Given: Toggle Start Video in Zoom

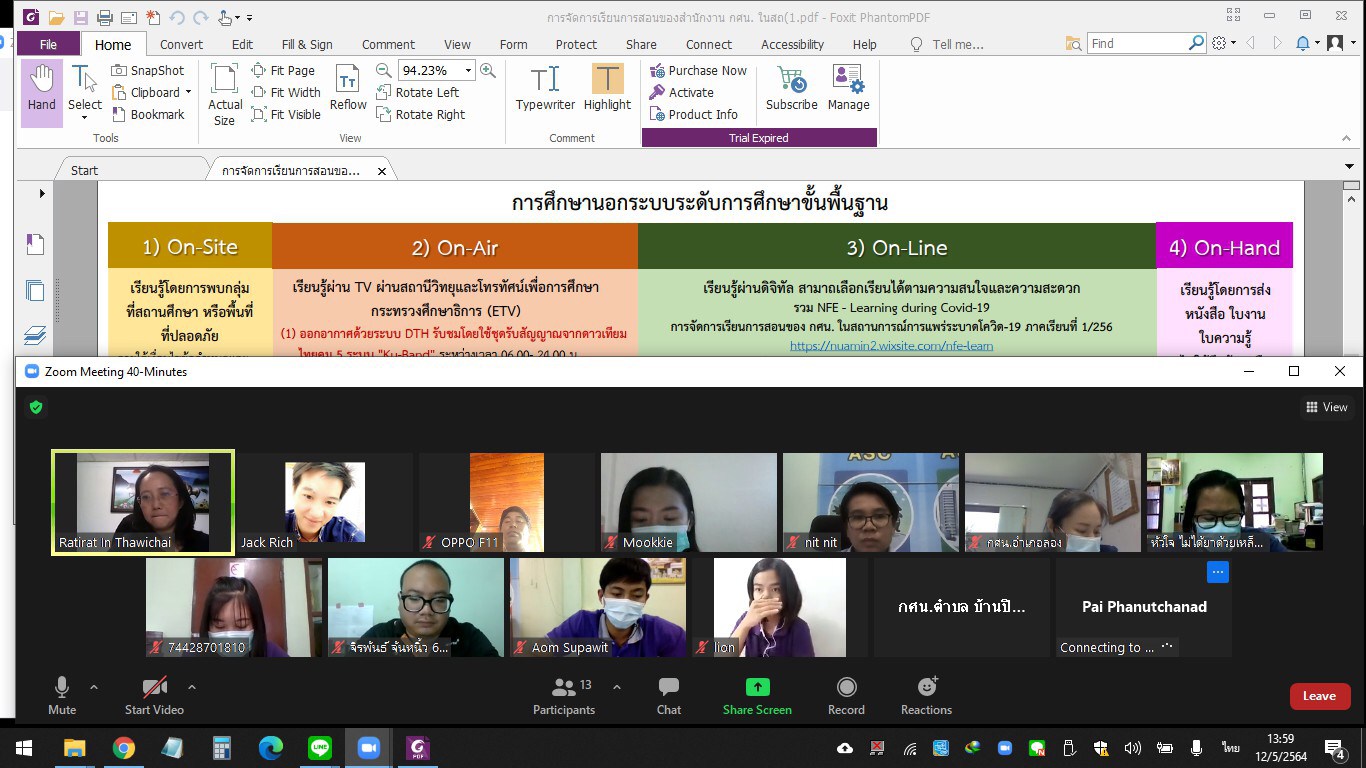Looking at the screenshot, I should (x=154, y=696).
